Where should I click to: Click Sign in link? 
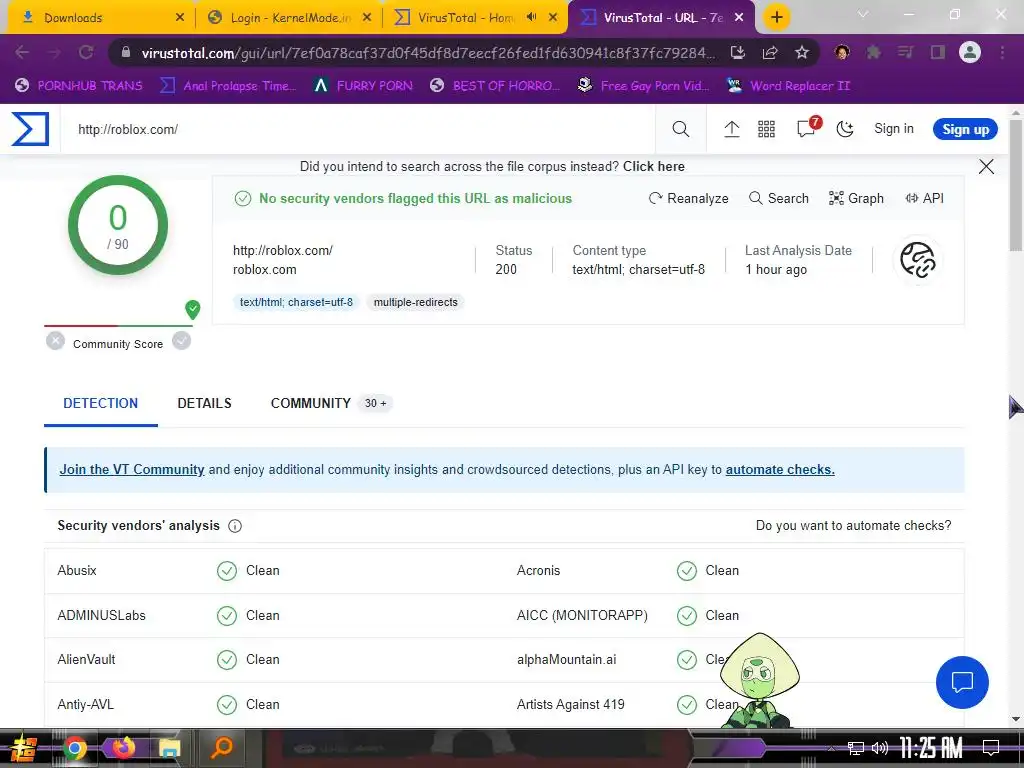pos(894,129)
